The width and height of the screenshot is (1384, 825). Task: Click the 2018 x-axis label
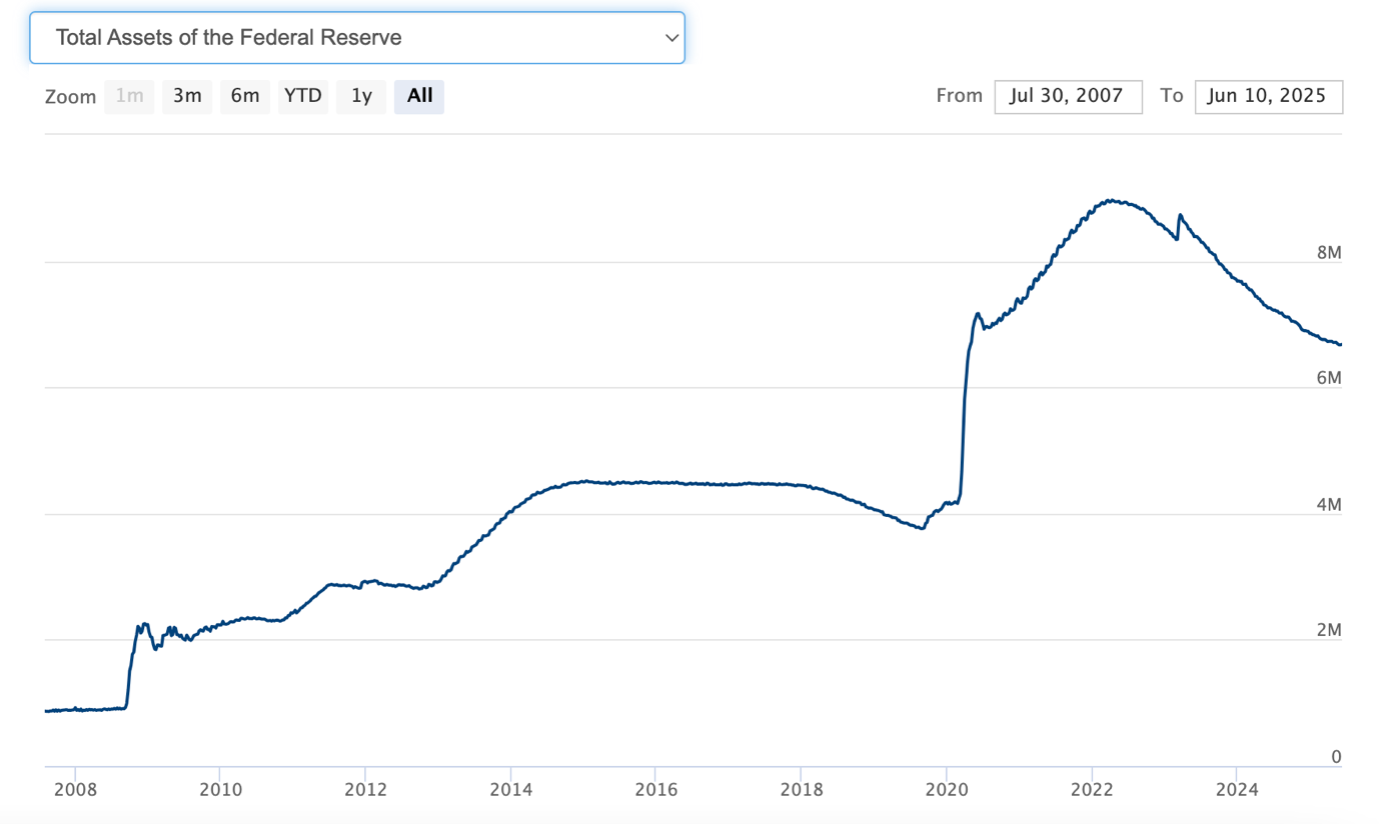coord(799,788)
